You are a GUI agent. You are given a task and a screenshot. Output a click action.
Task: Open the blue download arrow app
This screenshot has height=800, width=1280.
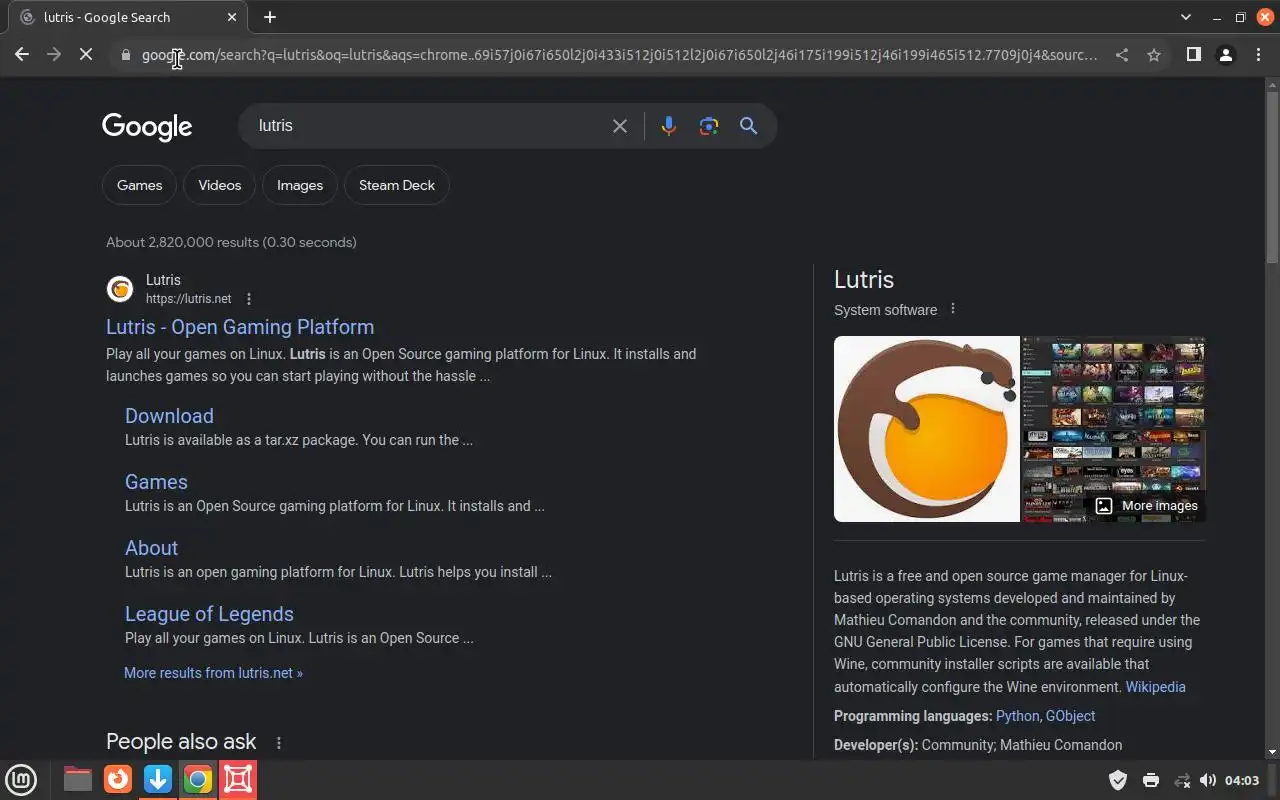(158, 779)
